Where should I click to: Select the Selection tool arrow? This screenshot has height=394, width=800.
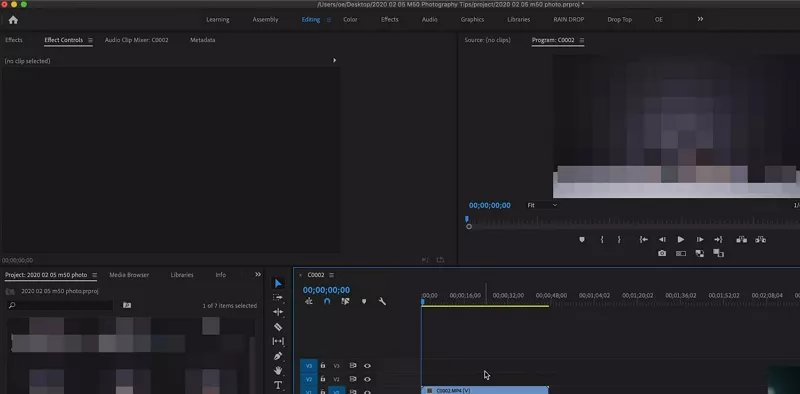coord(278,283)
